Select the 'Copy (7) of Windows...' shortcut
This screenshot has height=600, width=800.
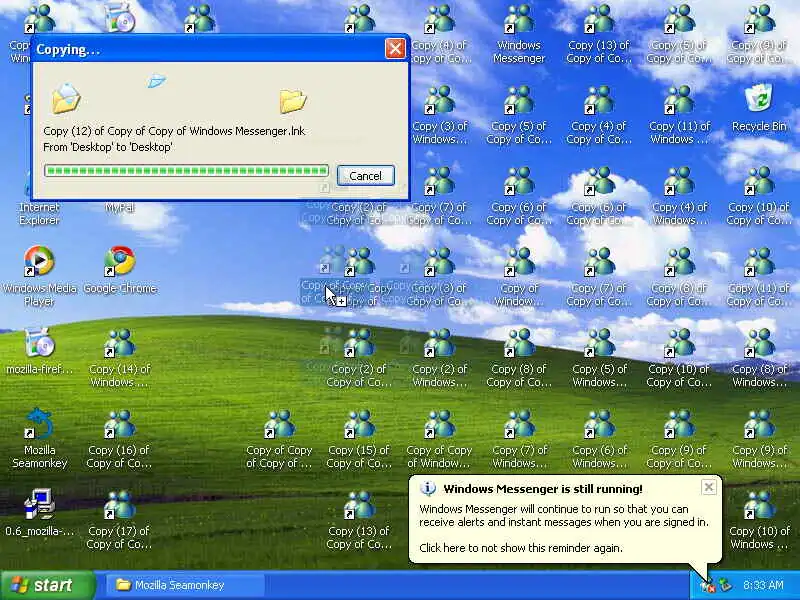519,439
